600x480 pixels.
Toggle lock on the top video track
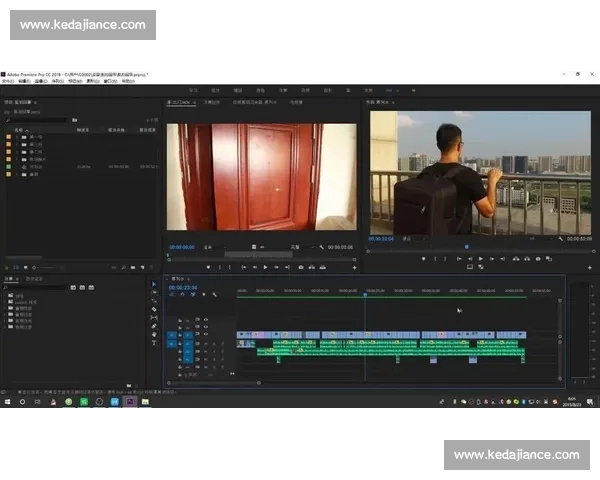click(181, 319)
